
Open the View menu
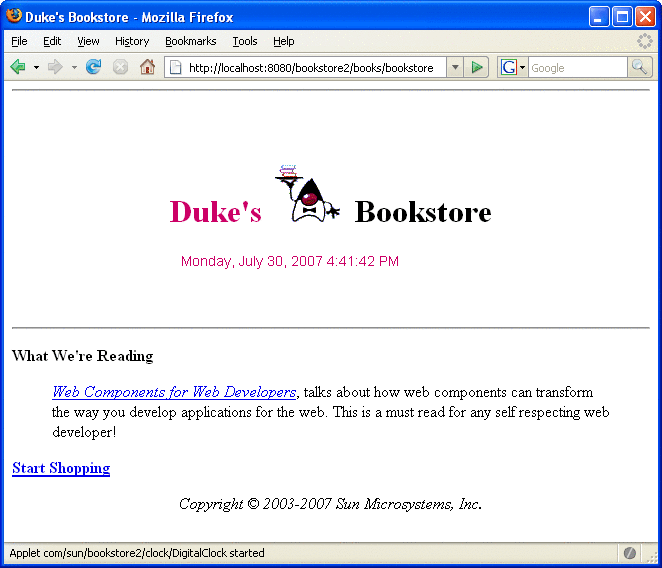pos(88,41)
